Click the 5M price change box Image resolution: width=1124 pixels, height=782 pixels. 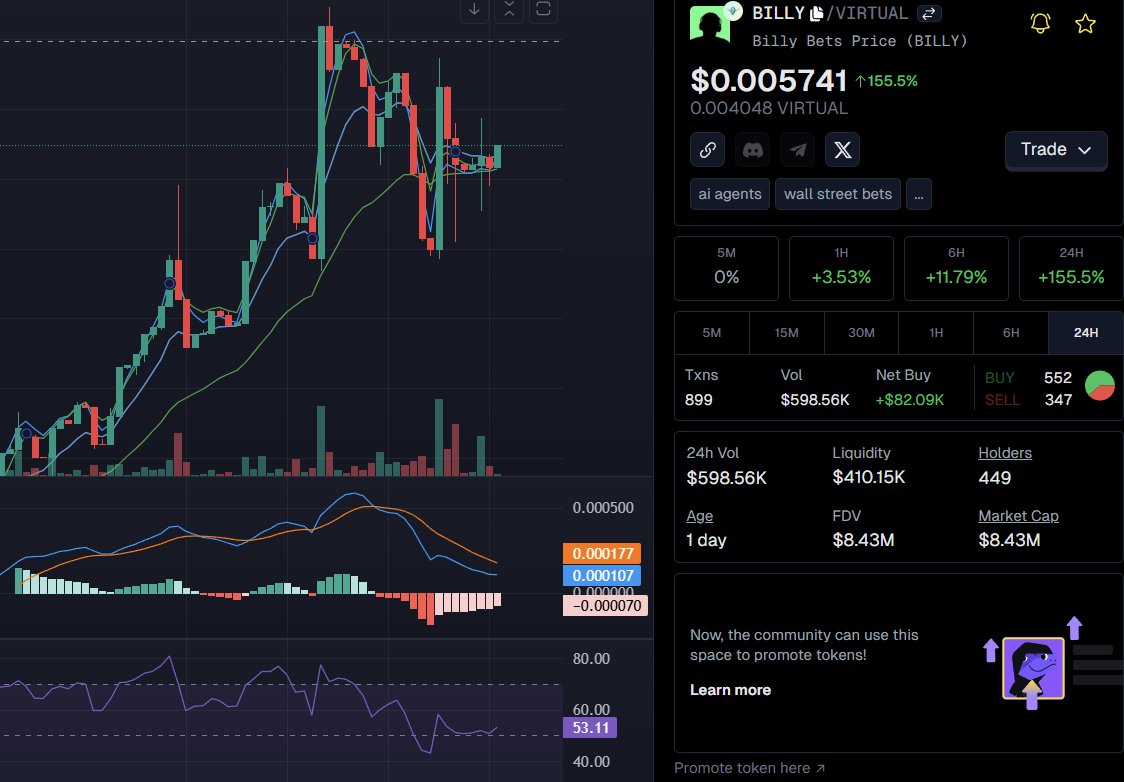tap(726, 268)
